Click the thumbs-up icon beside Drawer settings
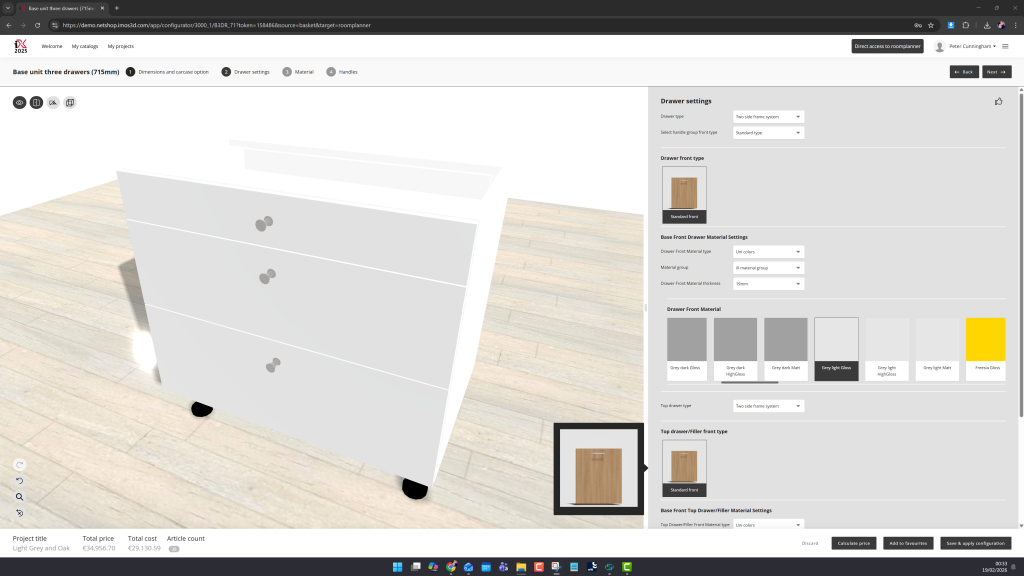This screenshot has width=1024, height=576. pyautogui.click(x=998, y=101)
